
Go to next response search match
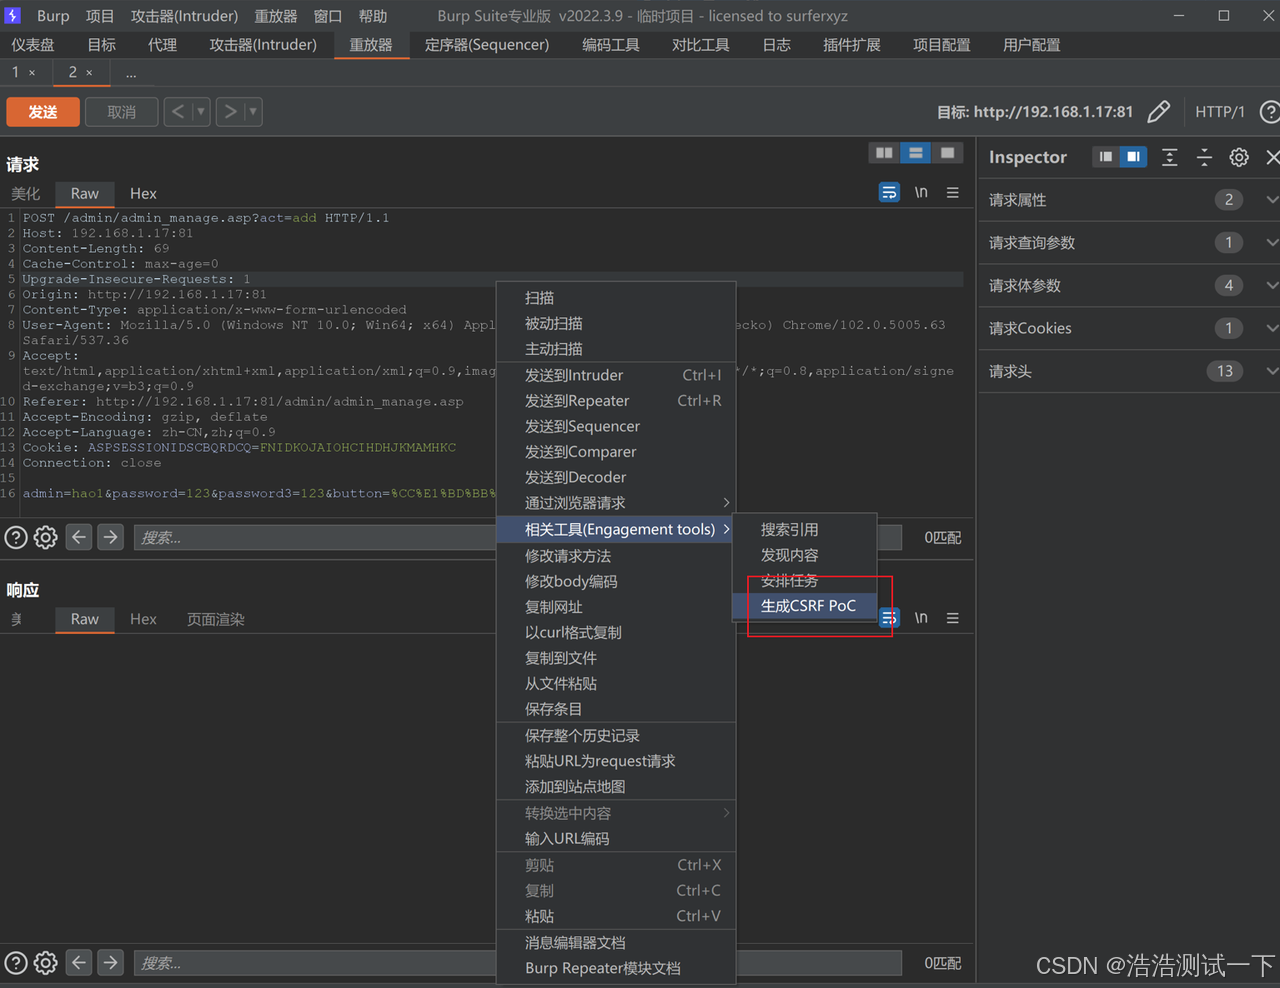tap(111, 963)
